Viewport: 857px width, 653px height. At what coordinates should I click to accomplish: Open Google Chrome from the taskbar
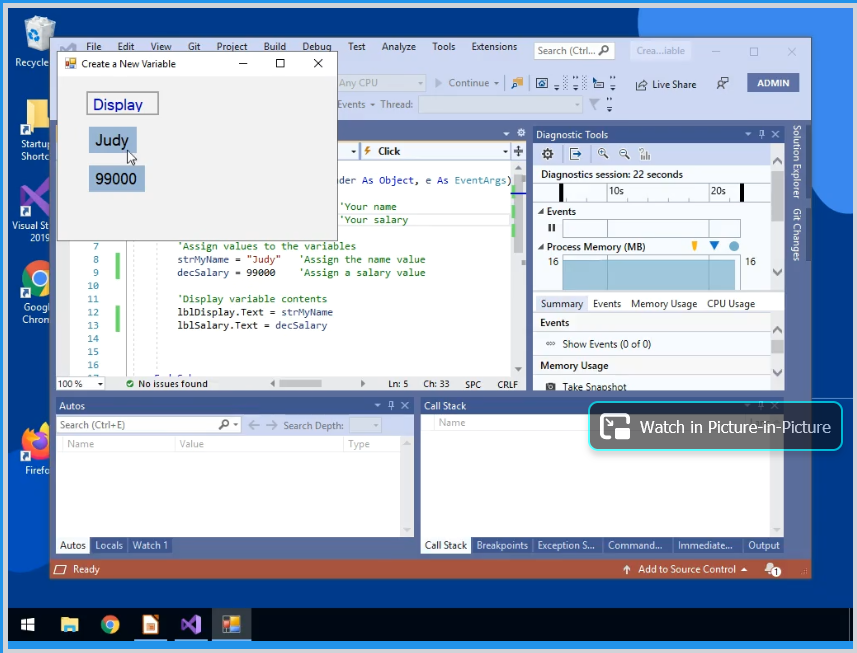coord(110,624)
